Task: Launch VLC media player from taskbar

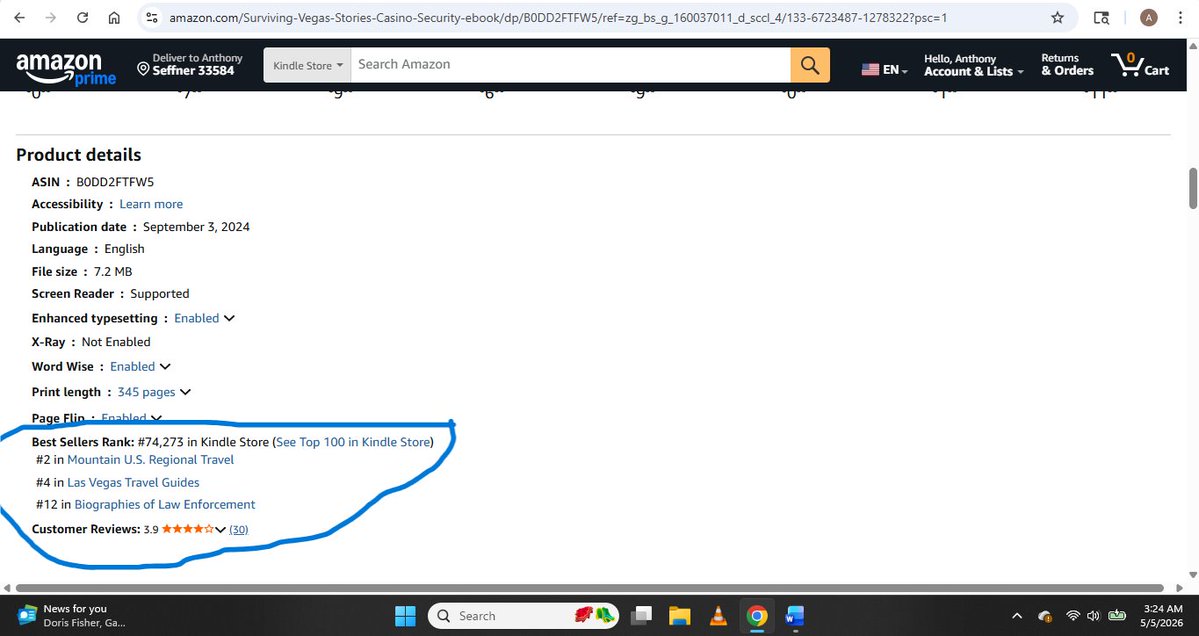Action: 718,616
